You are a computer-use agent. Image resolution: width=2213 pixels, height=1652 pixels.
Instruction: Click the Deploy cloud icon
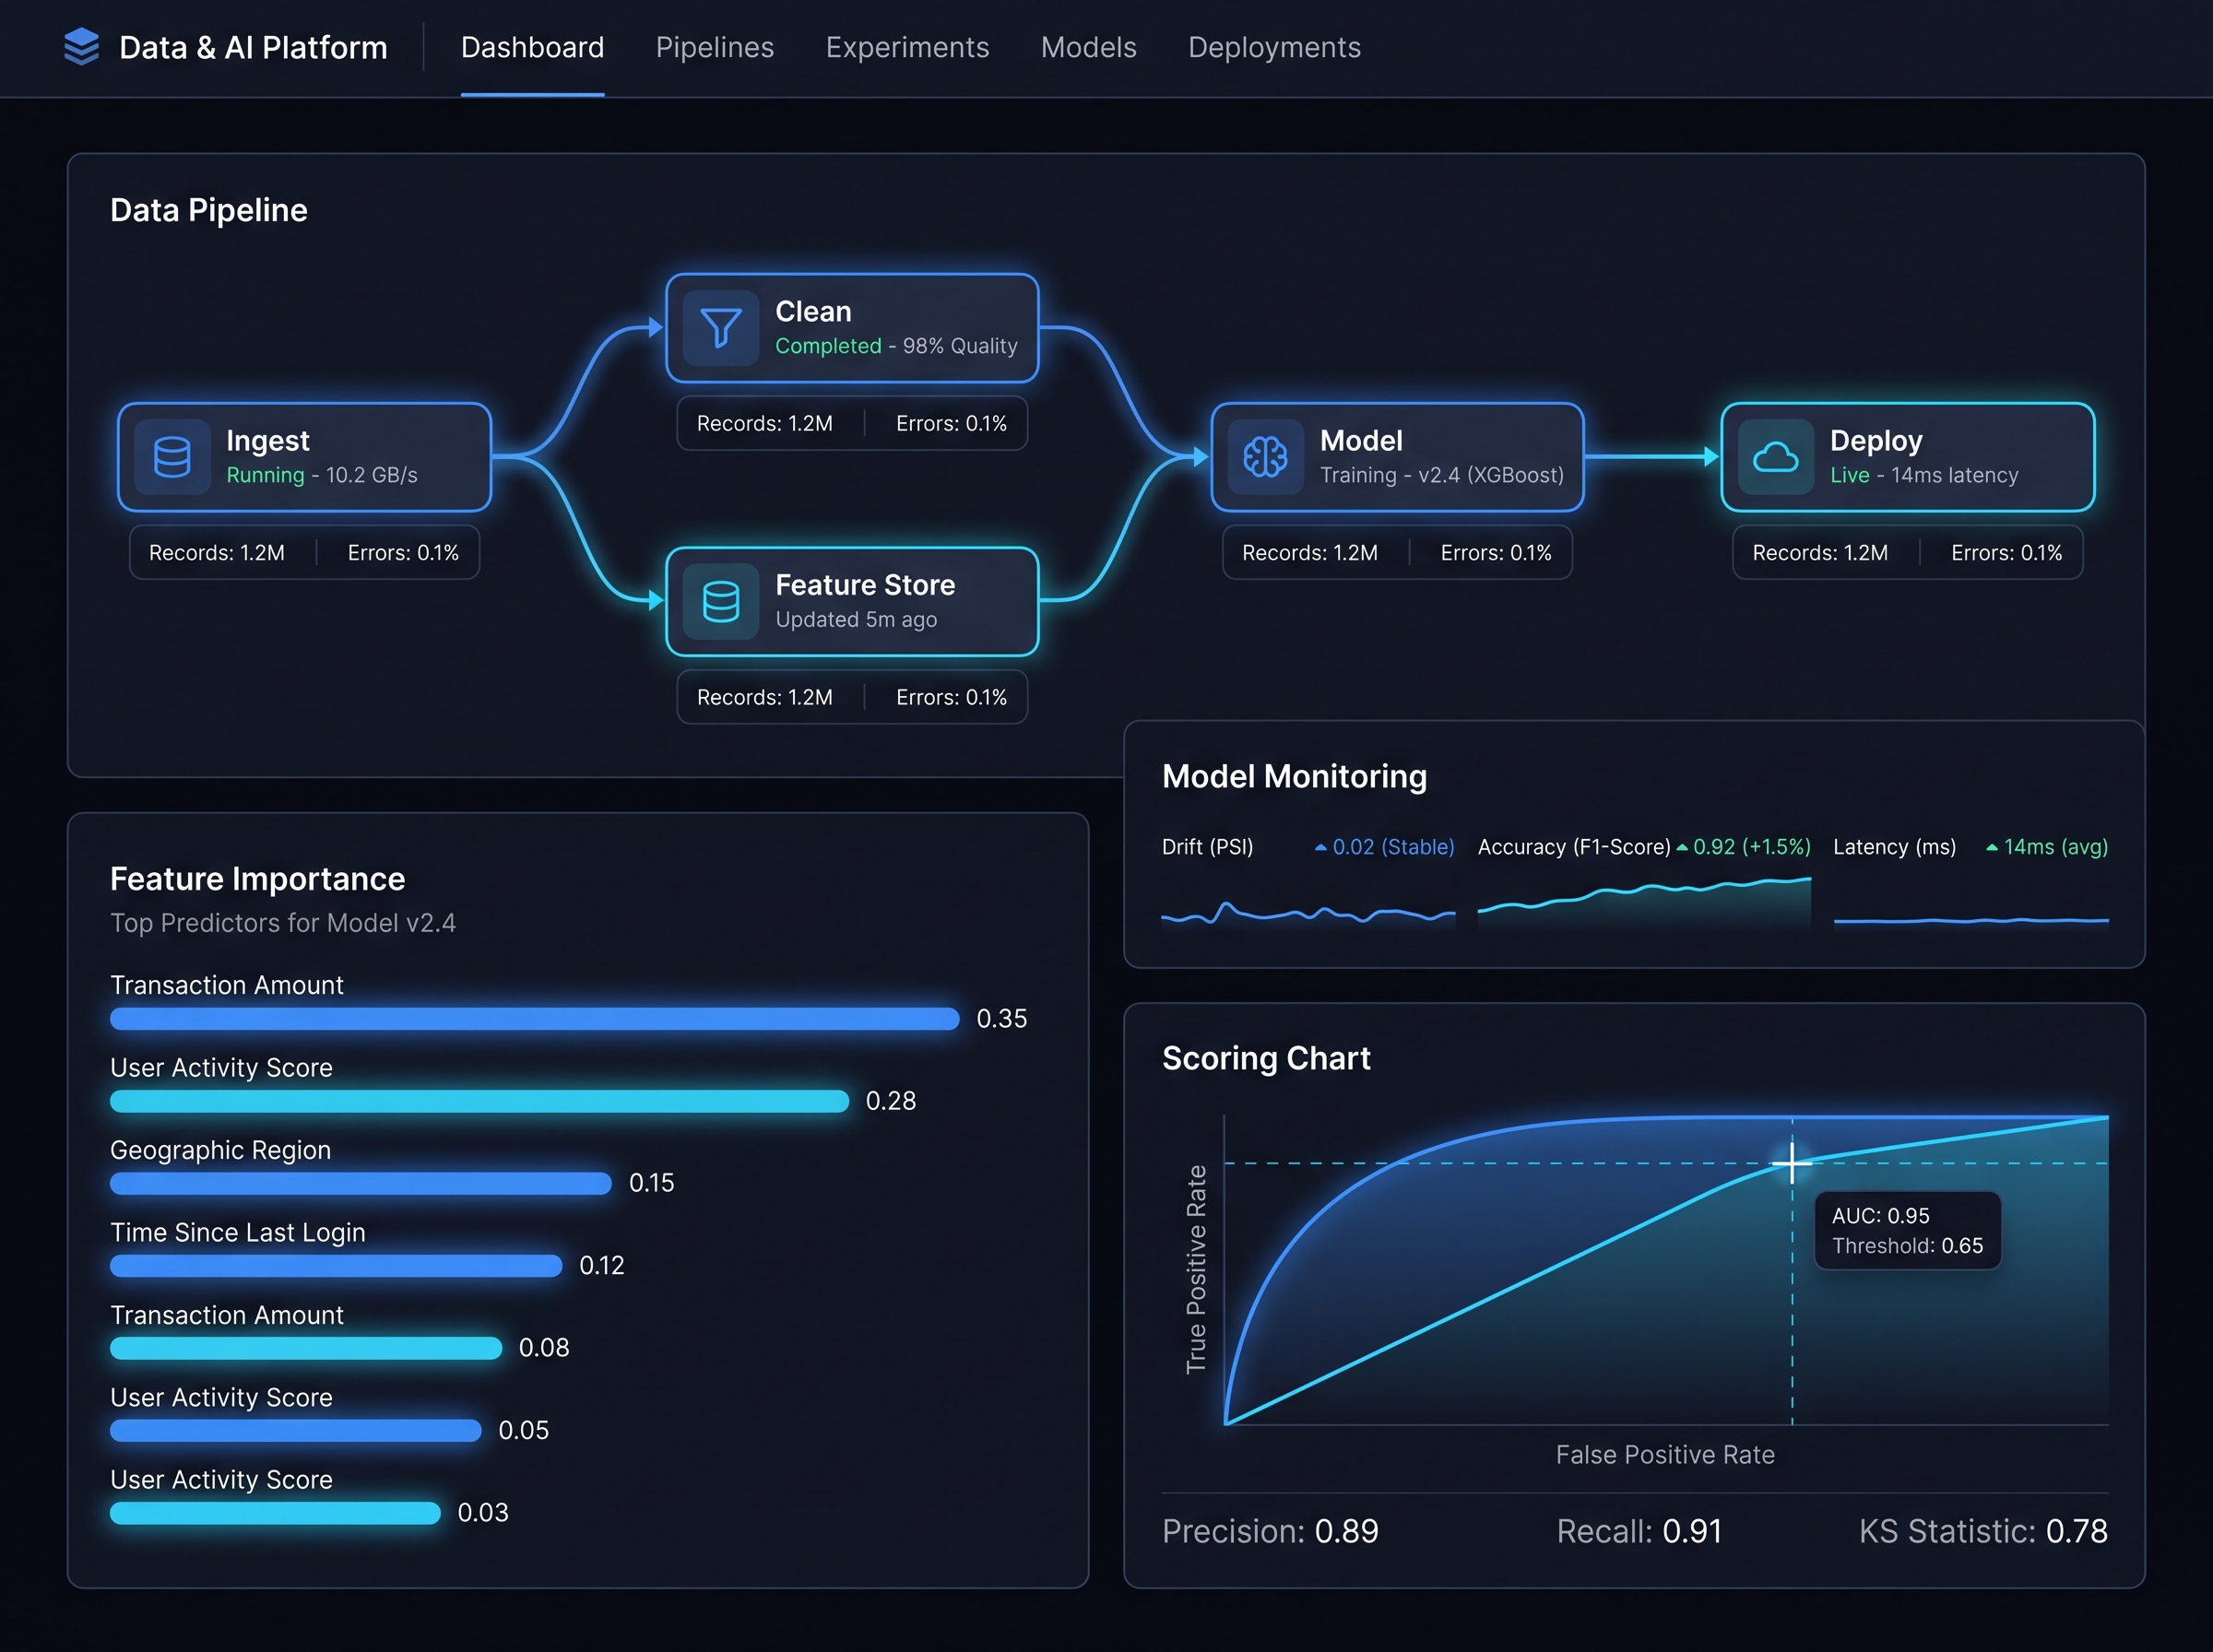pyautogui.click(x=1775, y=457)
